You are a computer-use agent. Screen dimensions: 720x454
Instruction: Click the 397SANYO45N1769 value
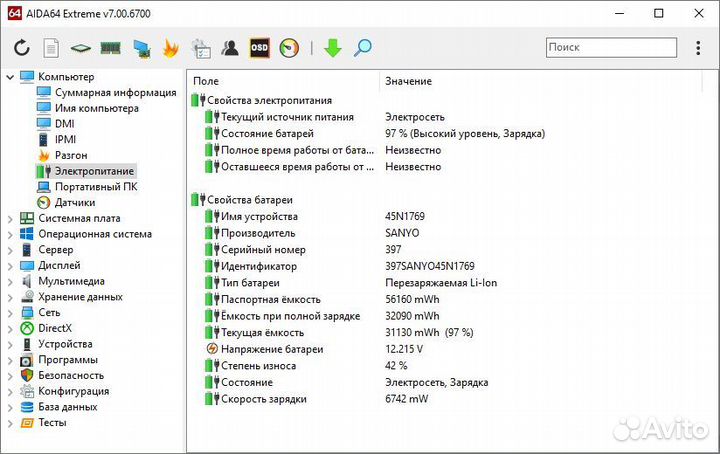click(x=430, y=266)
